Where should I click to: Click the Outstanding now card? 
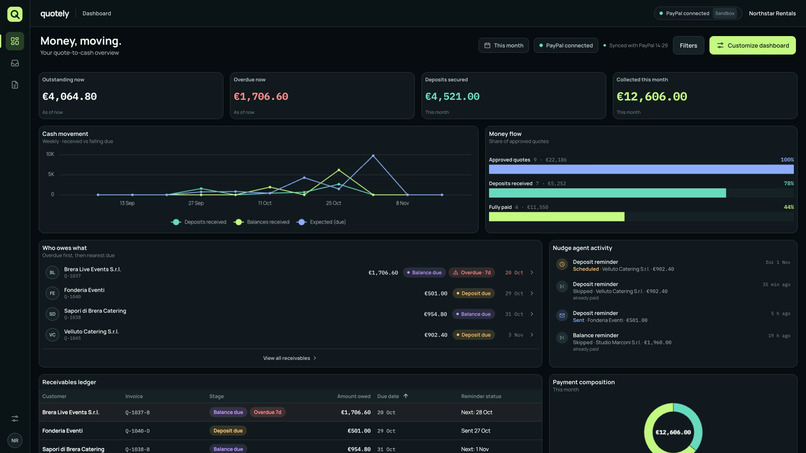point(131,96)
